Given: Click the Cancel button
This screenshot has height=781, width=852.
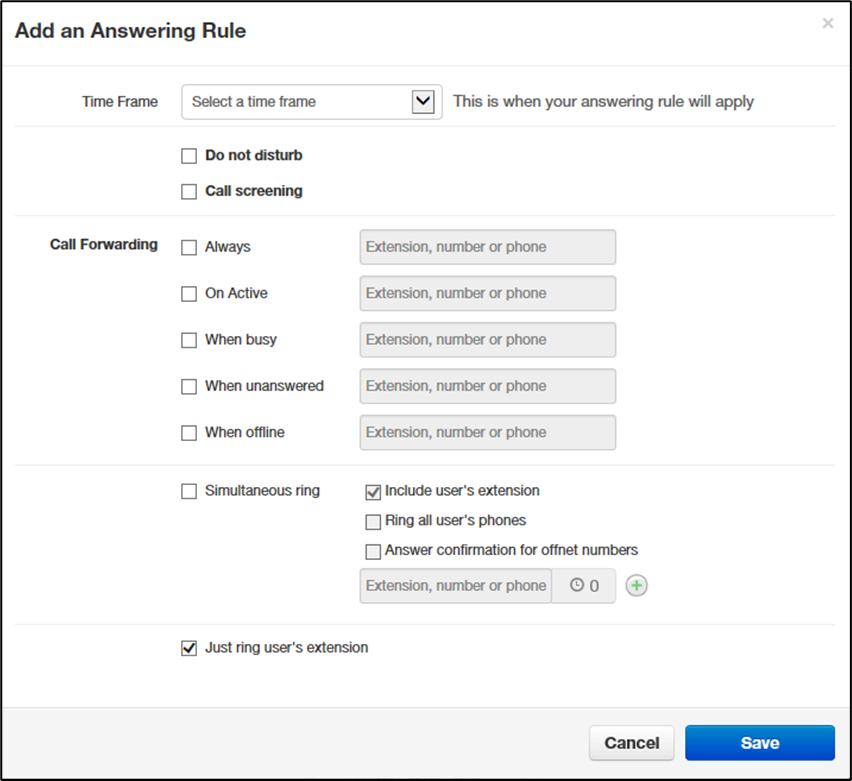Looking at the screenshot, I should click(x=631, y=743).
